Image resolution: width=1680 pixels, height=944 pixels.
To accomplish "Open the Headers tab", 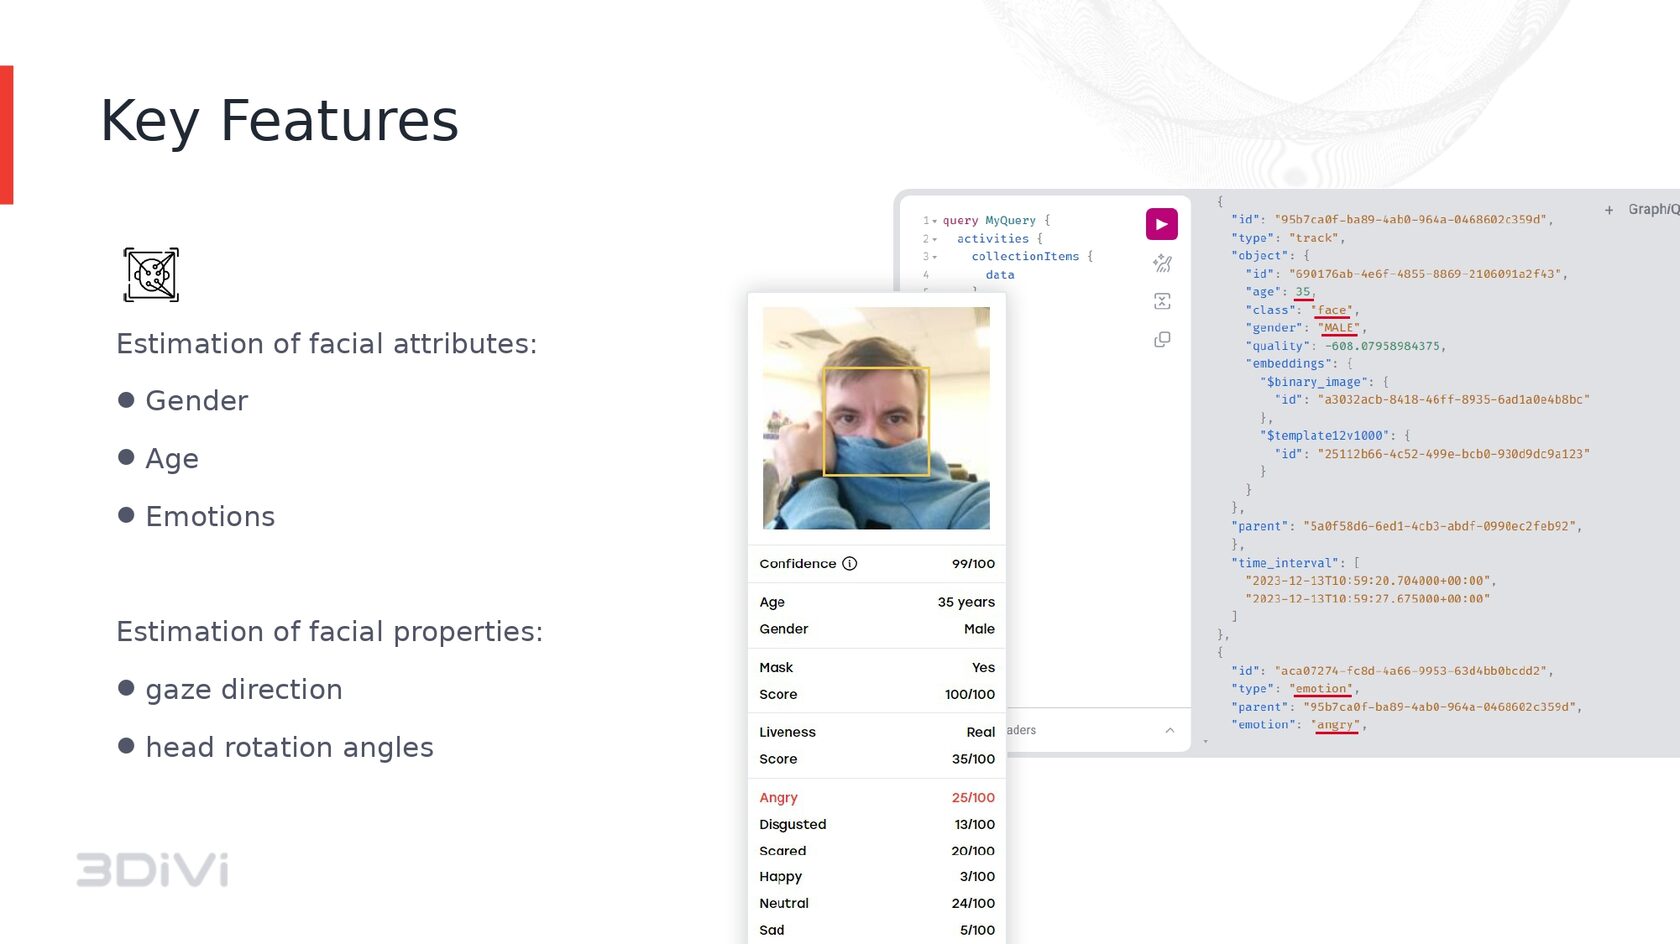I will point(1015,730).
